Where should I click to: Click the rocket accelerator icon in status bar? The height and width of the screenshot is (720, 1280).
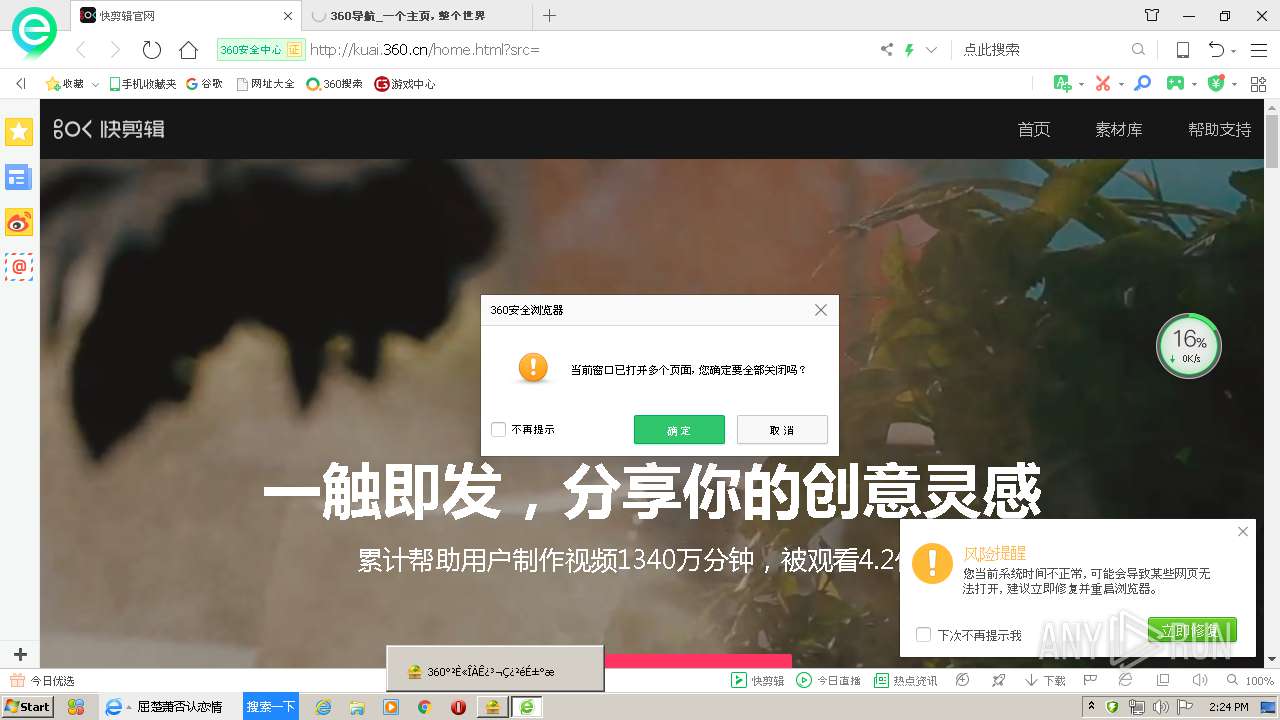998,680
